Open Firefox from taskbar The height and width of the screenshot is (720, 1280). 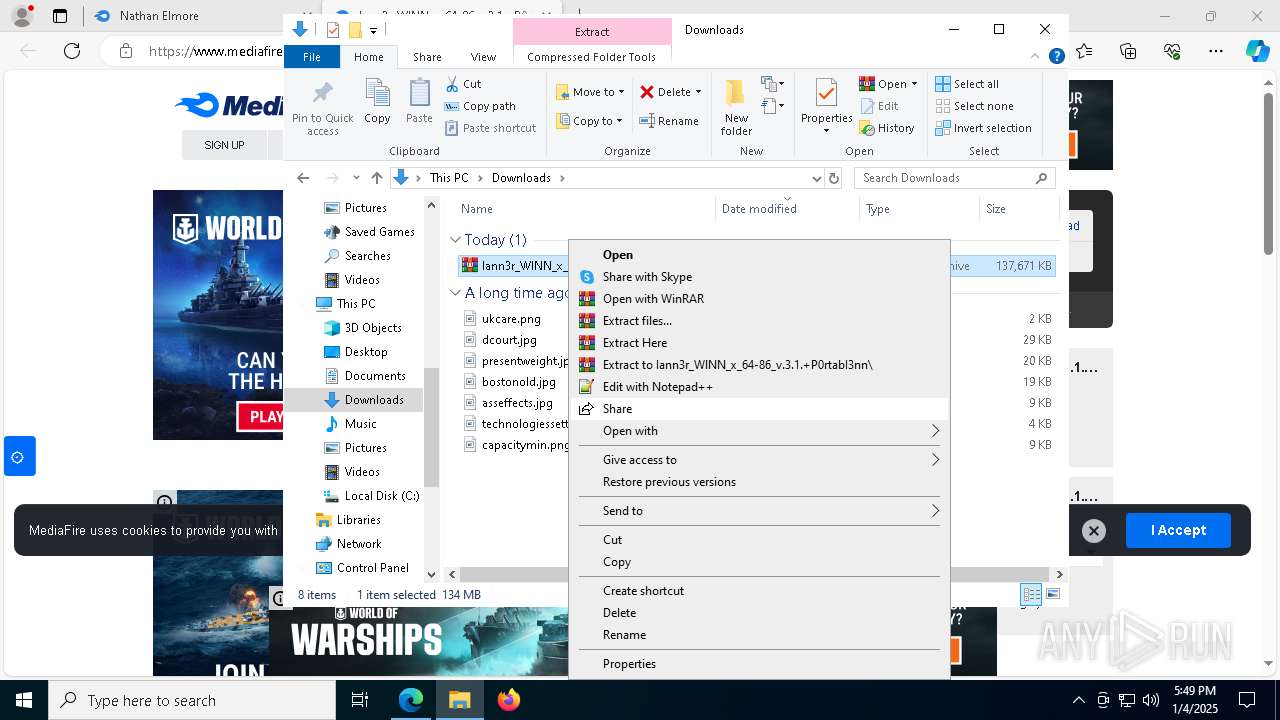pos(509,700)
